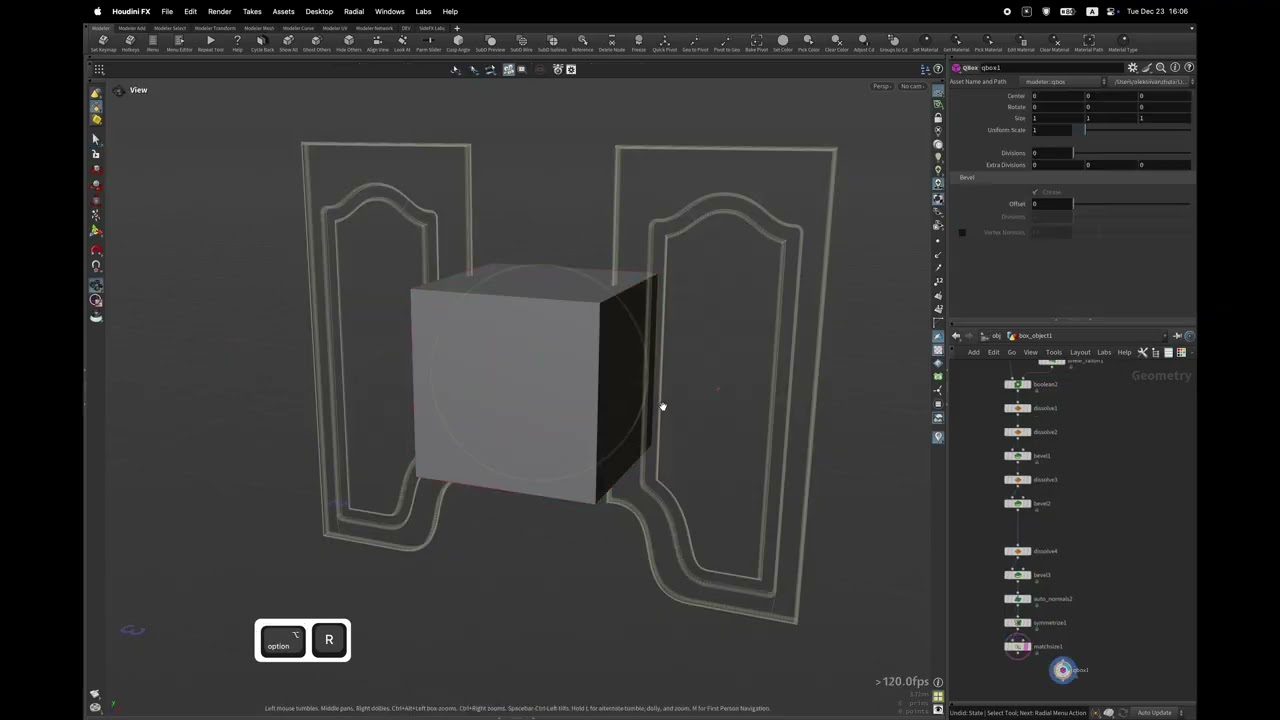
Task: Click the Set Keymap shelf tool
Action: [103, 43]
